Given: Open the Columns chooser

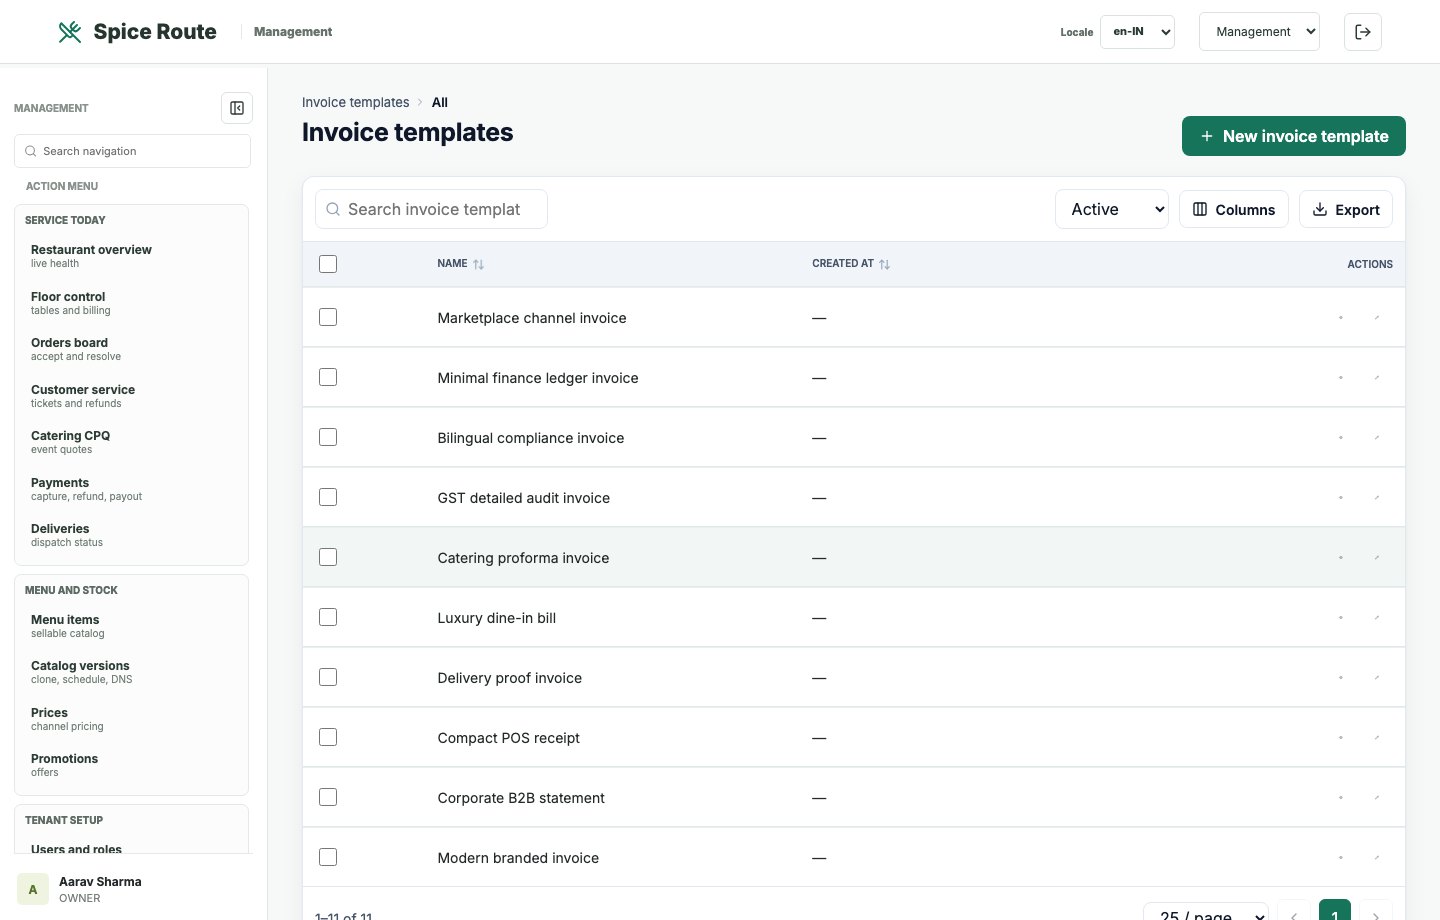Looking at the screenshot, I should click(1234, 209).
